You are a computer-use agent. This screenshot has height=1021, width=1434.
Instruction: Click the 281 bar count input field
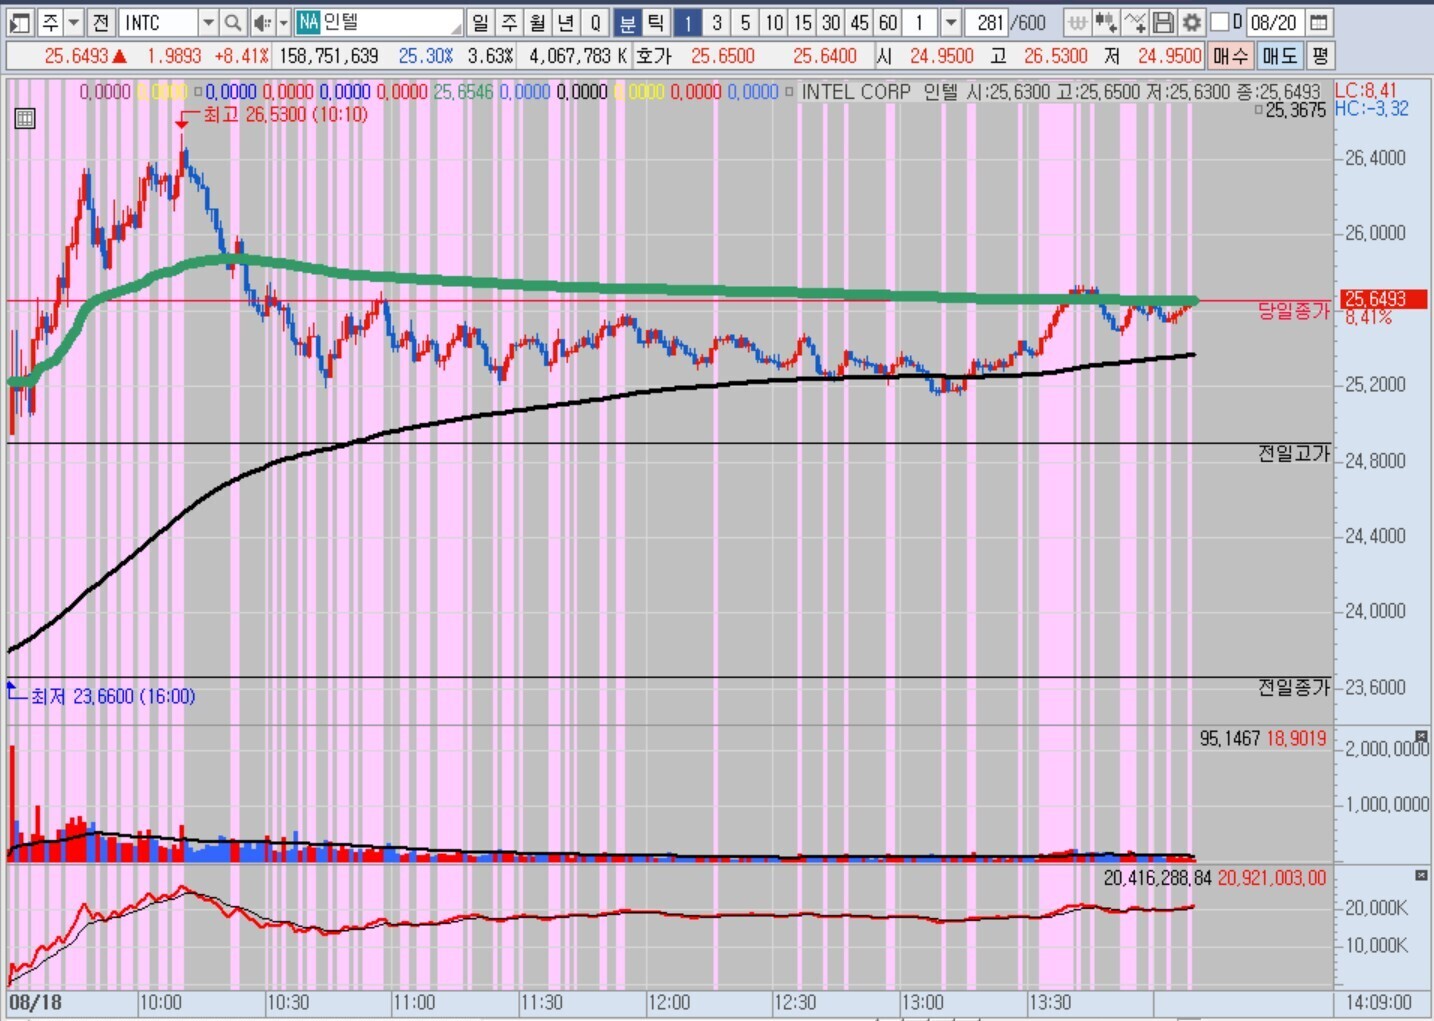click(x=986, y=22)
